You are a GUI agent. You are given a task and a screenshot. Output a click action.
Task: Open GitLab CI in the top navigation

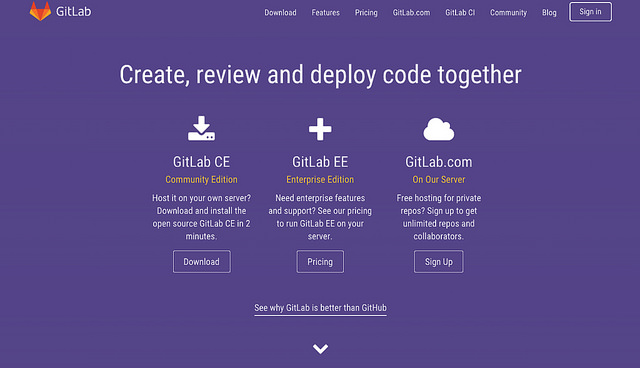click(x=460, y=13)
